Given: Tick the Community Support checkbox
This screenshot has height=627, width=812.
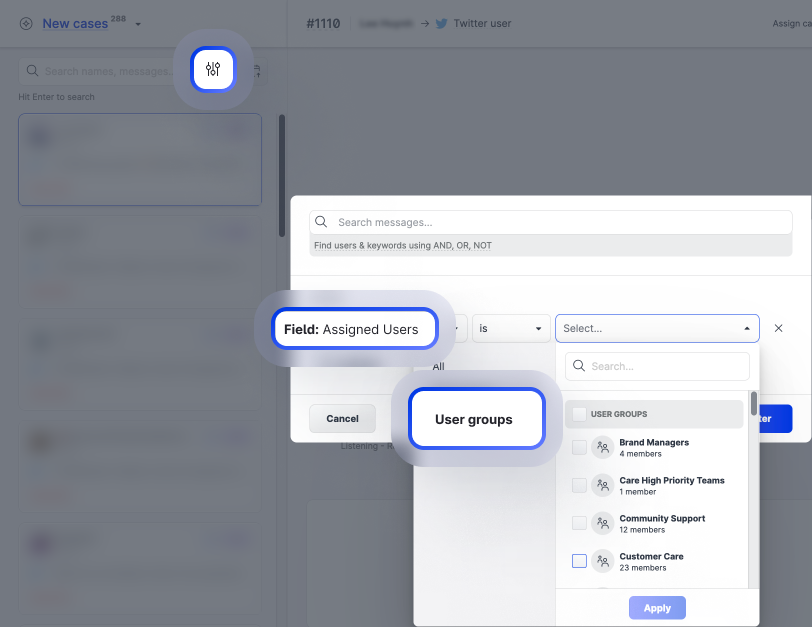Looking at the screenshot, I should click(x=579, y=524).
